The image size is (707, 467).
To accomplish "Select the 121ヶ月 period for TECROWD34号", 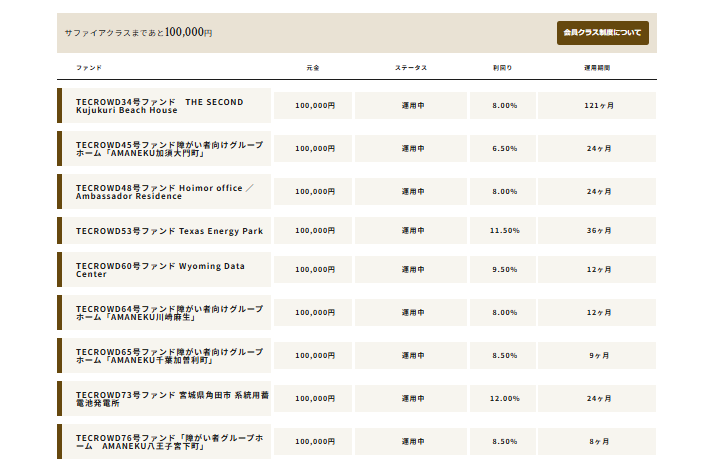I will pos(597,105).
